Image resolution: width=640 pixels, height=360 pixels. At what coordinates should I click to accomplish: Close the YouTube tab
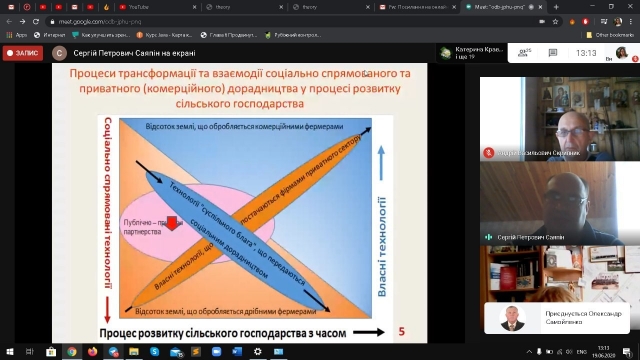coord(194,7)
